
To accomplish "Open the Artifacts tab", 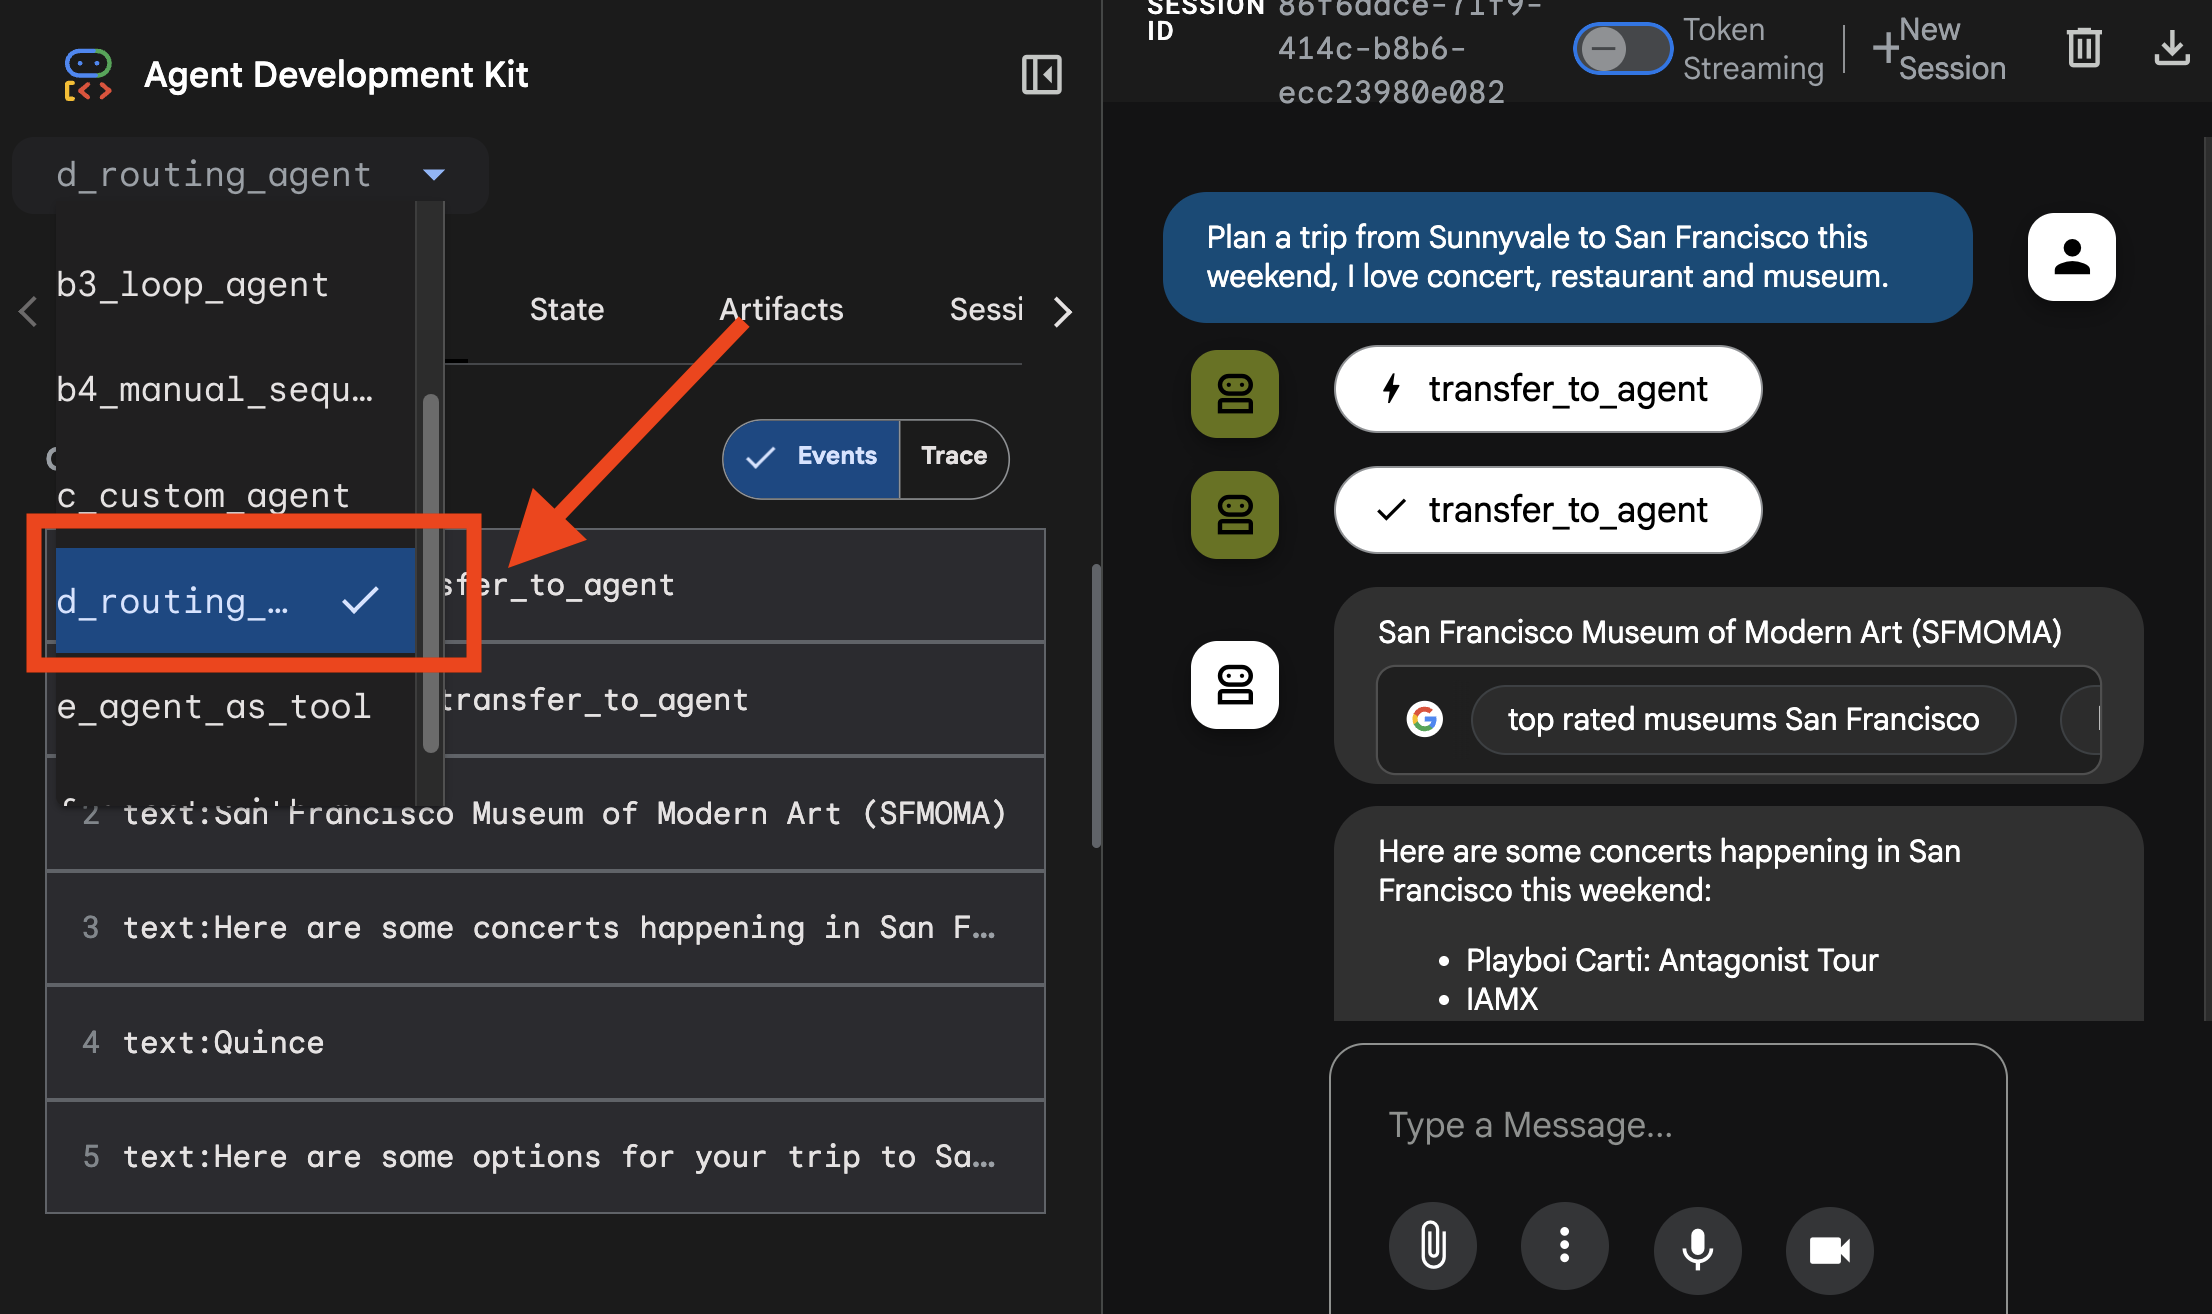I will [781, 310].
